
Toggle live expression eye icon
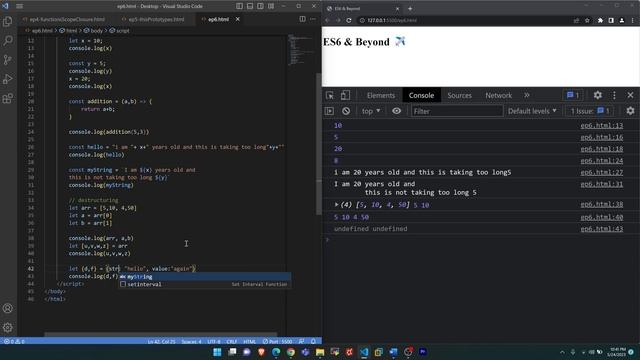tap(396, 111)
